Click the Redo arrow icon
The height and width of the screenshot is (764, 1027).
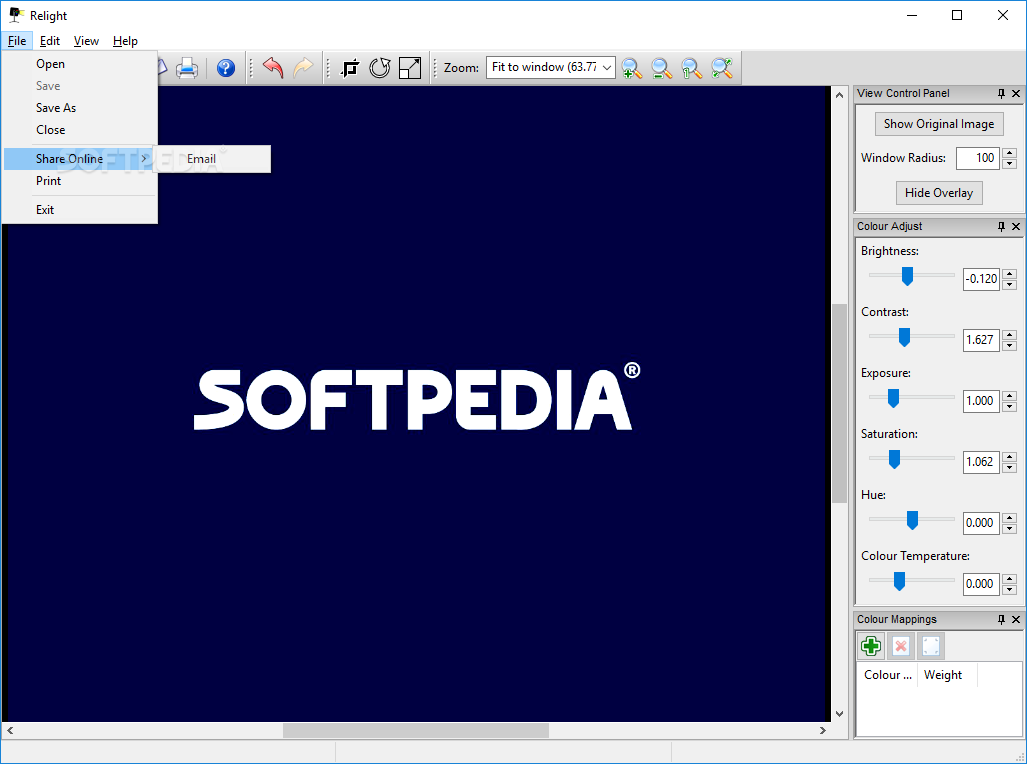tap(303, 68)
